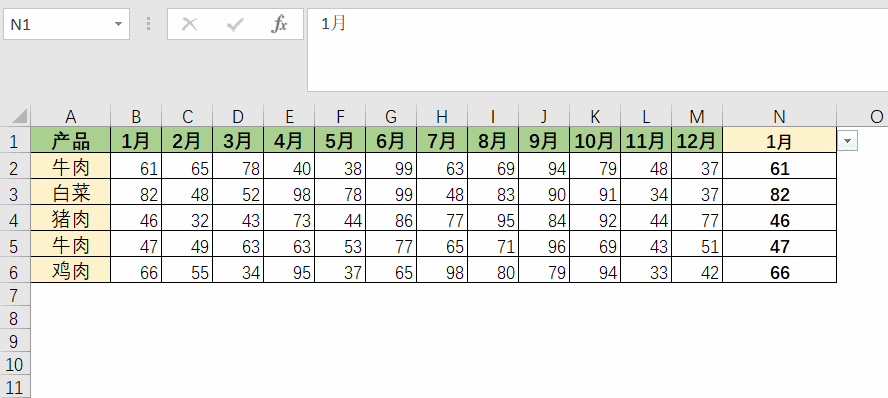
Task: Select column G header
Action: click(x=391, y=117)
